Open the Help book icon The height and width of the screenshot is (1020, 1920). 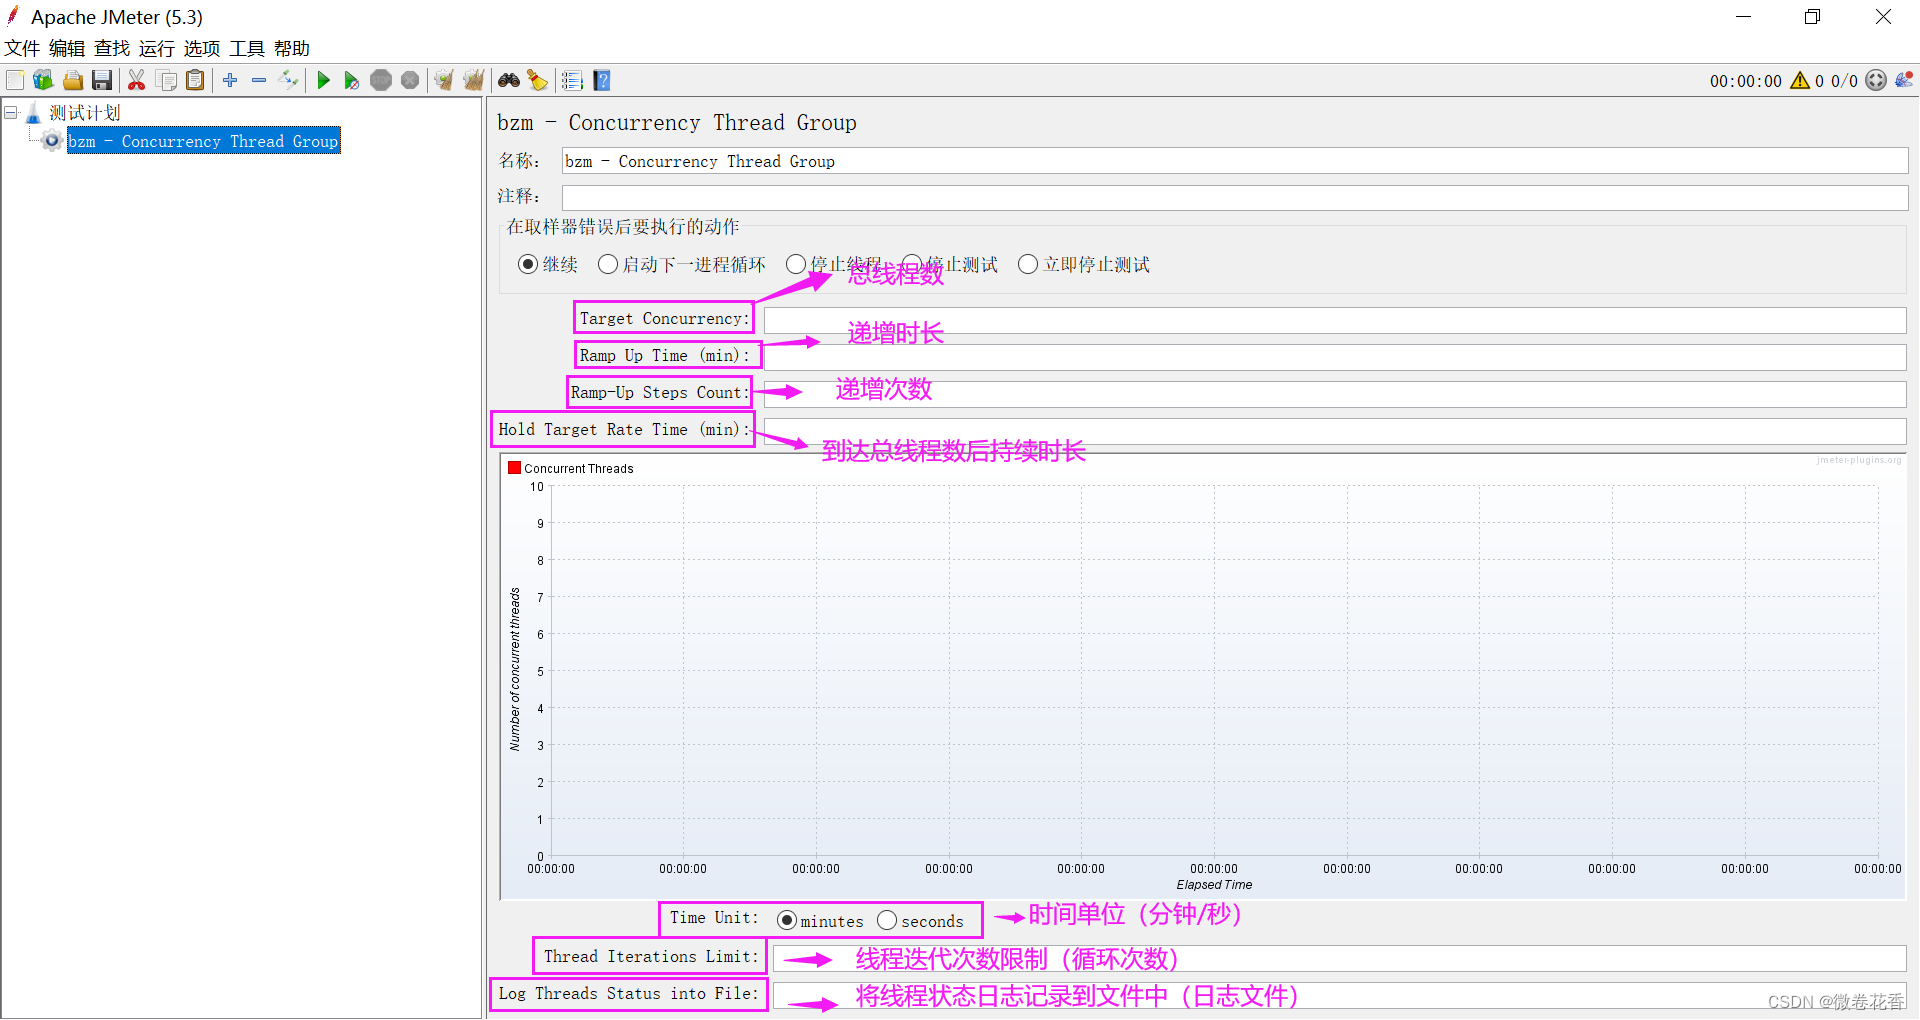602,80
